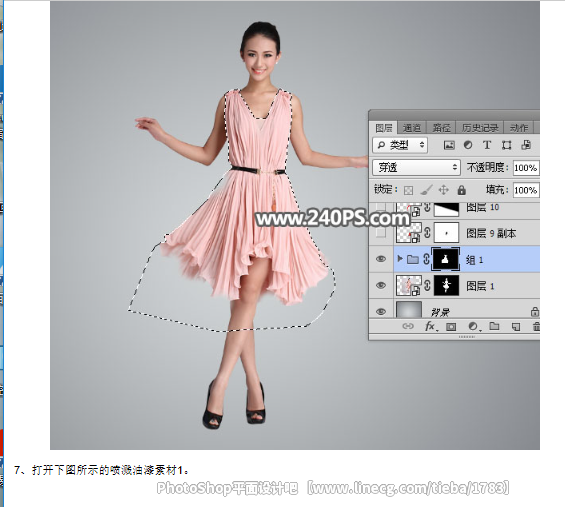Click the delete layer trash icon

tap(536, 326)
